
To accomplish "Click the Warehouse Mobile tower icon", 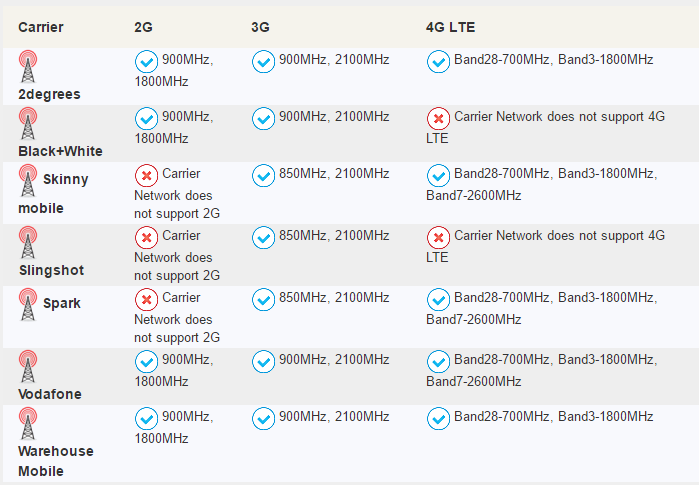I will point(28,423).
